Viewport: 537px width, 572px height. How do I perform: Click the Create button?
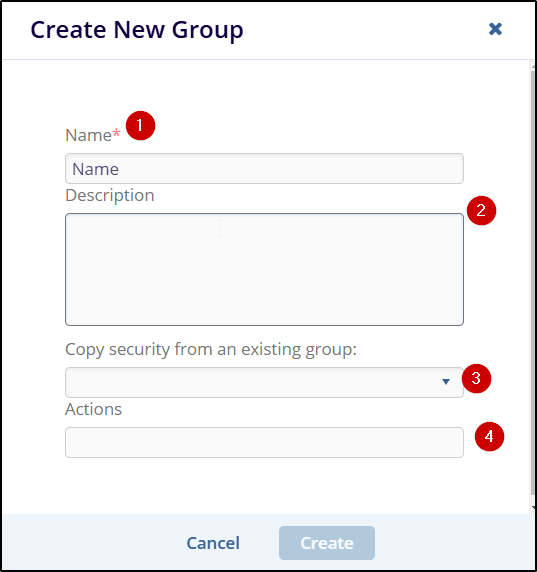click(327, 543)
